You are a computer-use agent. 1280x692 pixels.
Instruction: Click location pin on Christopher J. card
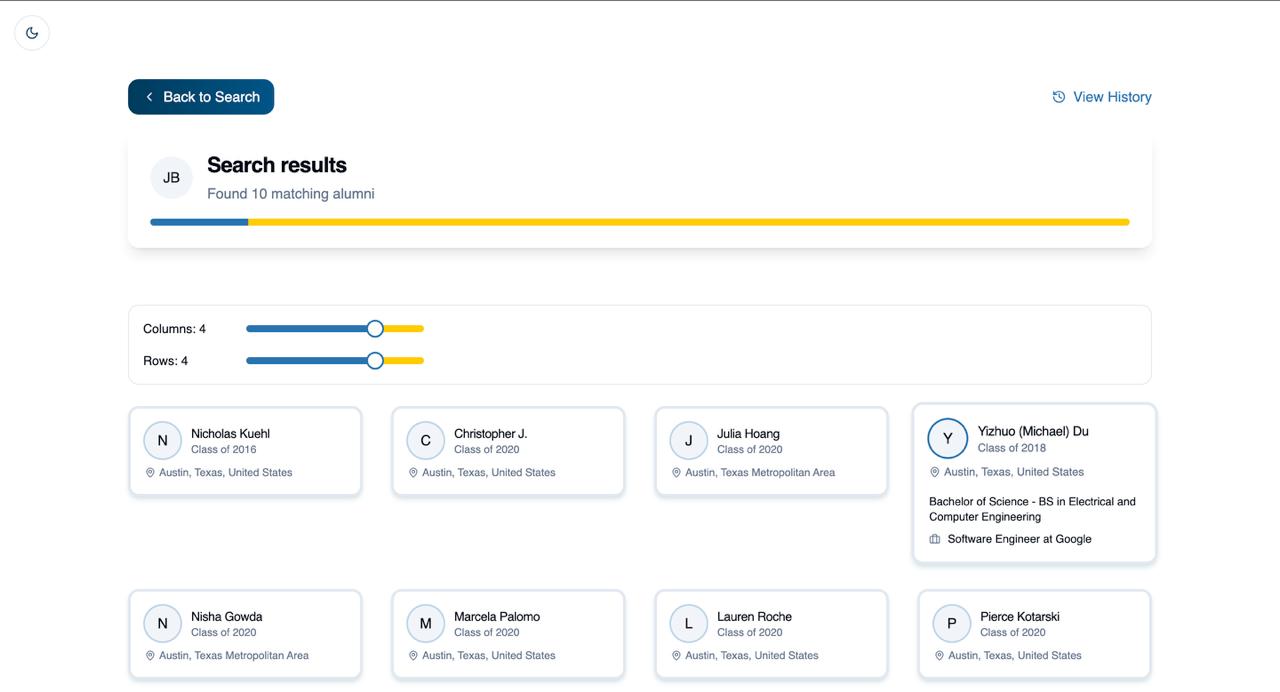[x=413, y=473]
